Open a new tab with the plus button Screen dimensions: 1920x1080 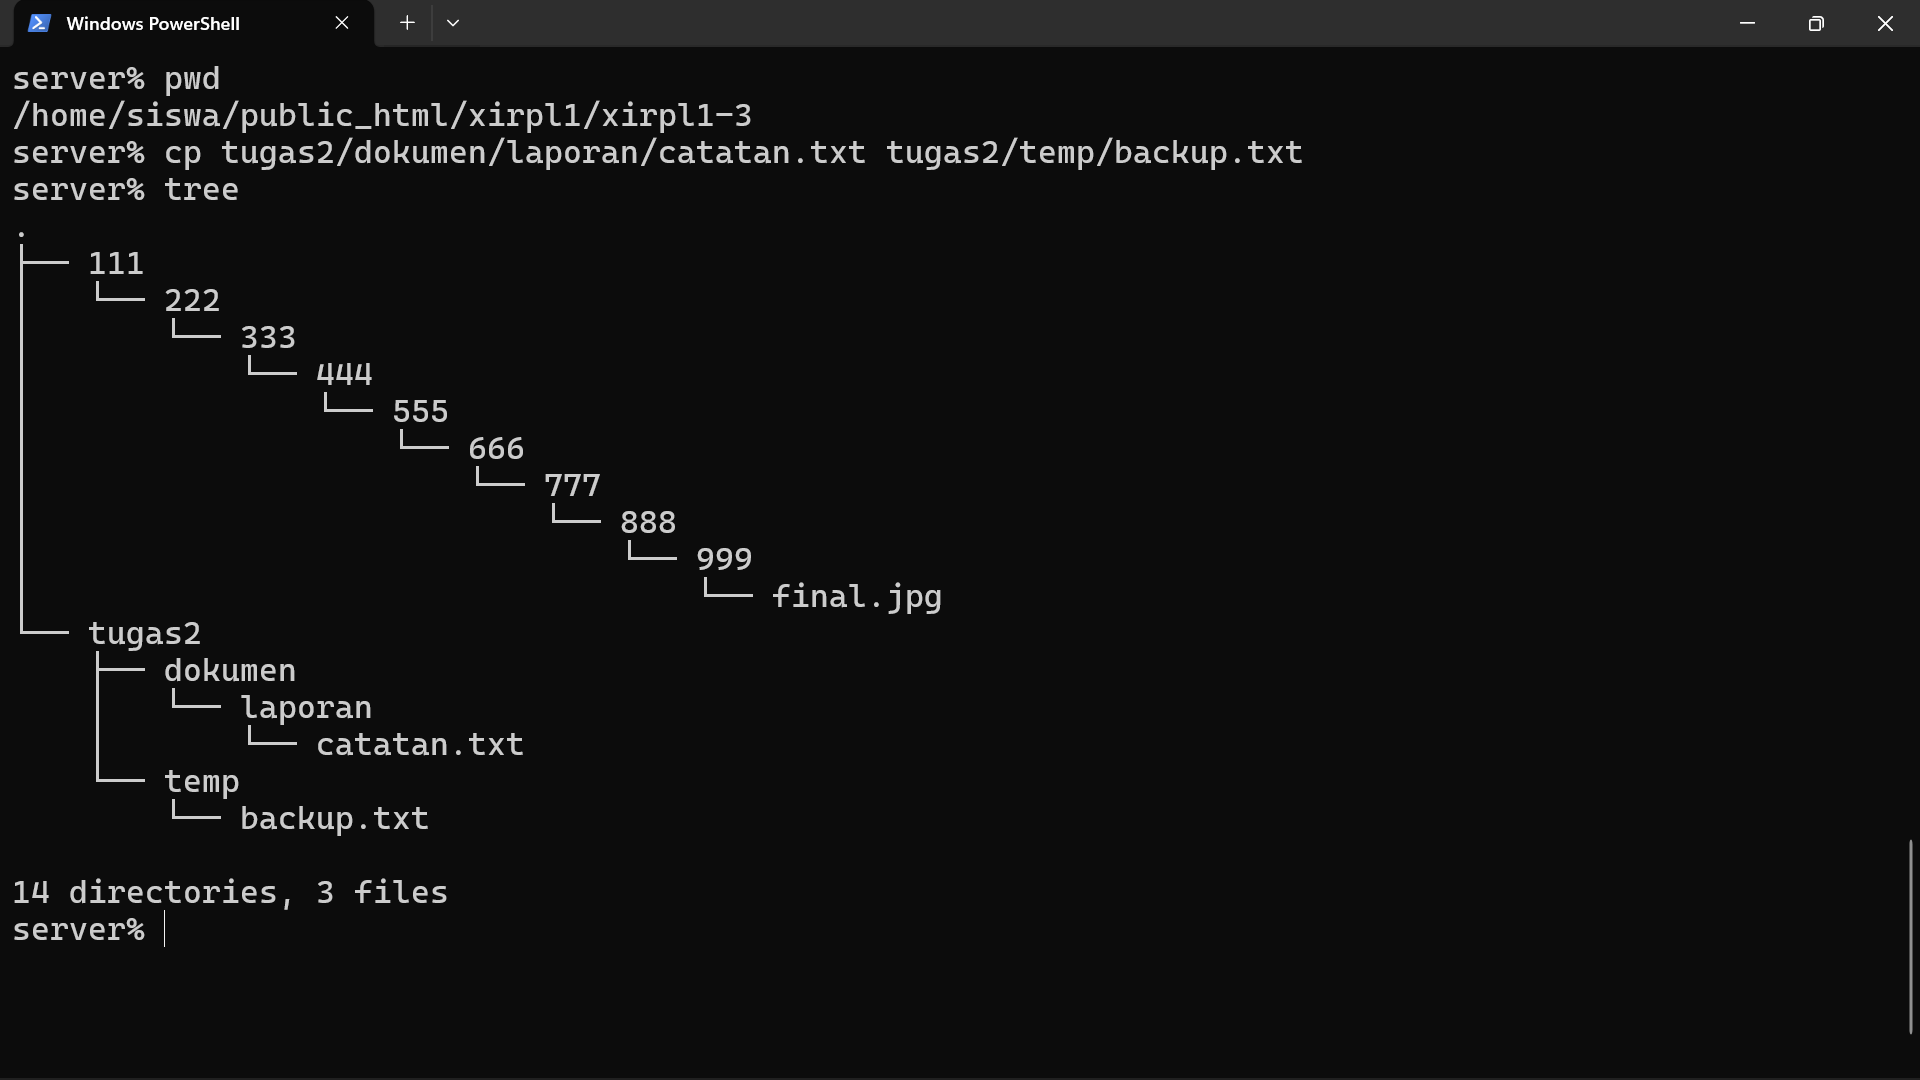(407, 23)
